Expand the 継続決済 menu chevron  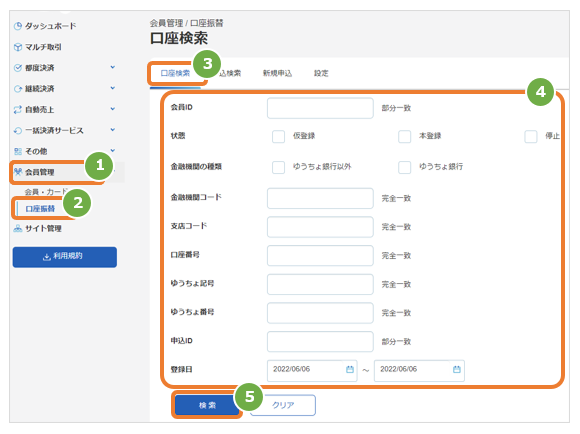[113, 88]
